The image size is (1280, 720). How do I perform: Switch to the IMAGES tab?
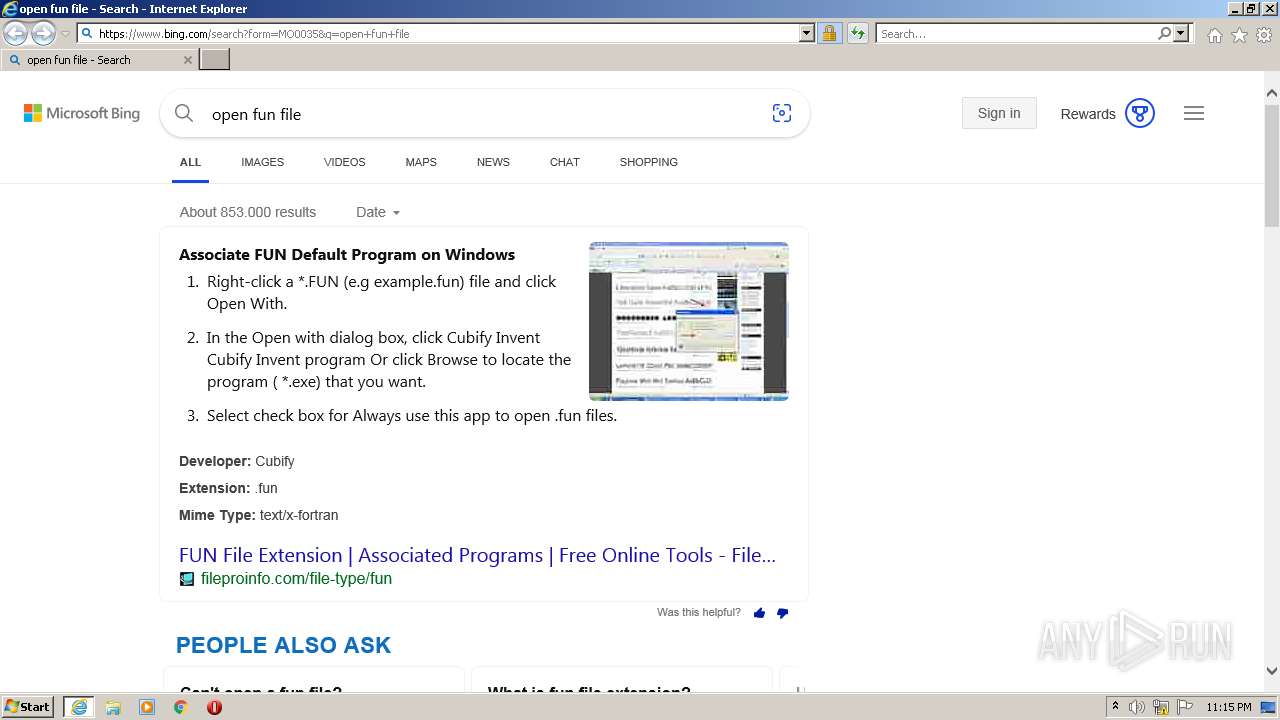pyautogui.click(x=262, y=162)
